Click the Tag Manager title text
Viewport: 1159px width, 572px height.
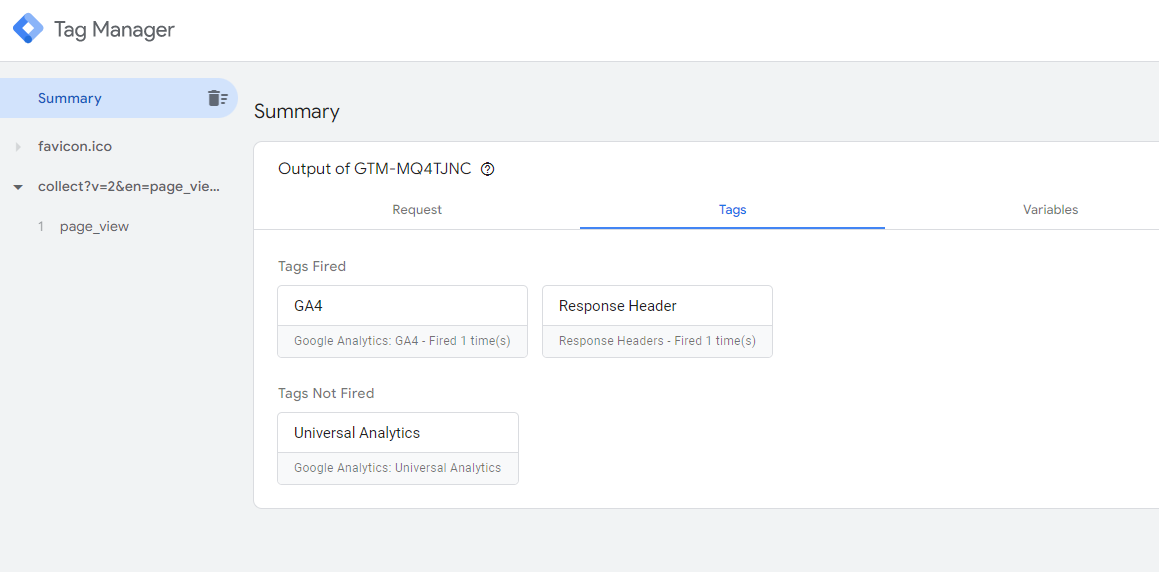(115, 30)
